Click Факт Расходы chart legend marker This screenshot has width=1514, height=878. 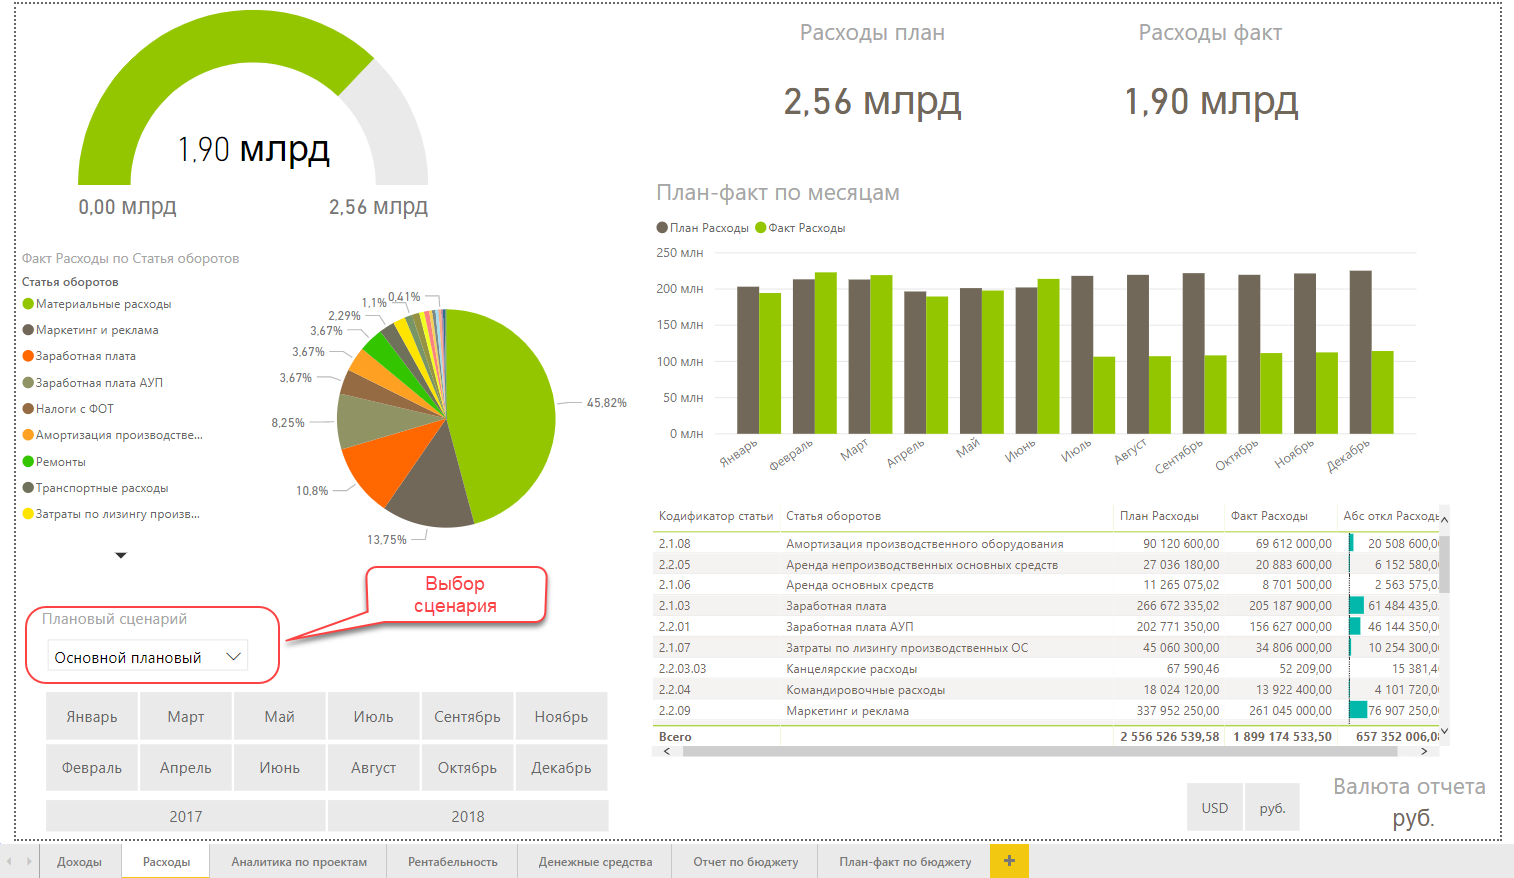[x=761, y=227]
